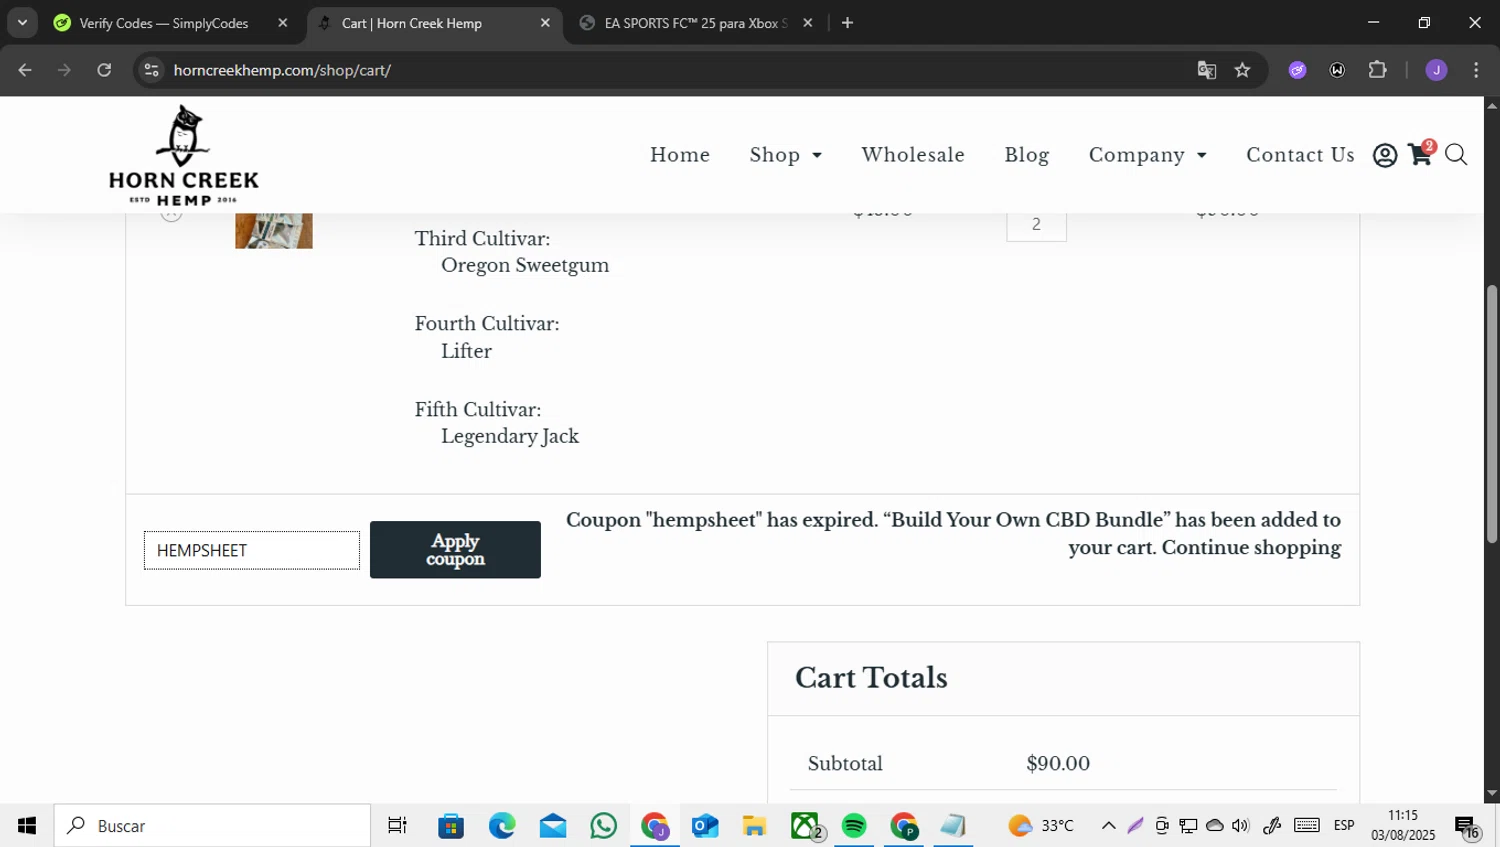
Task: Go to the Home page
Action: click(x=680, y=155)
